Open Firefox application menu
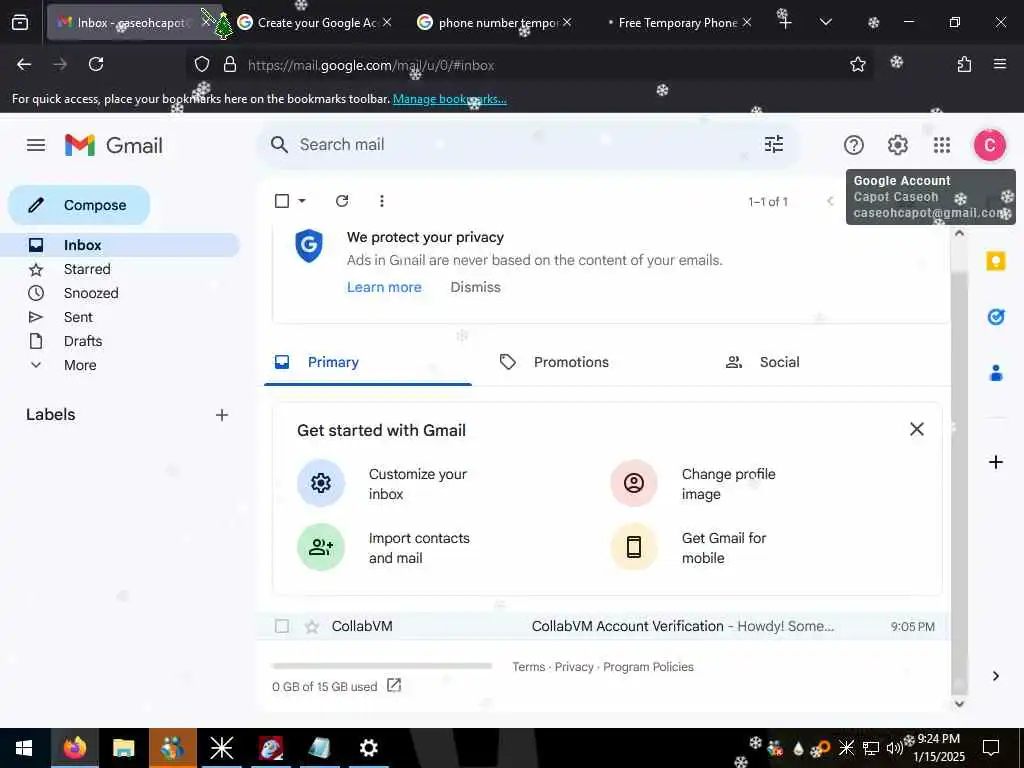 point(999,64)
